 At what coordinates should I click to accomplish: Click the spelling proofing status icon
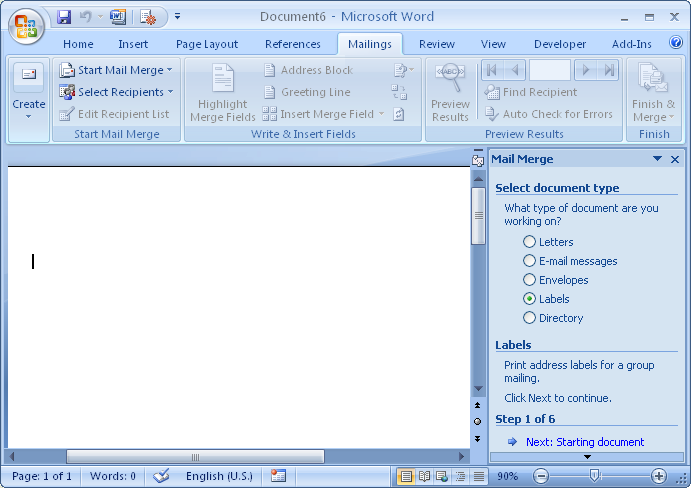coord(161,476)
